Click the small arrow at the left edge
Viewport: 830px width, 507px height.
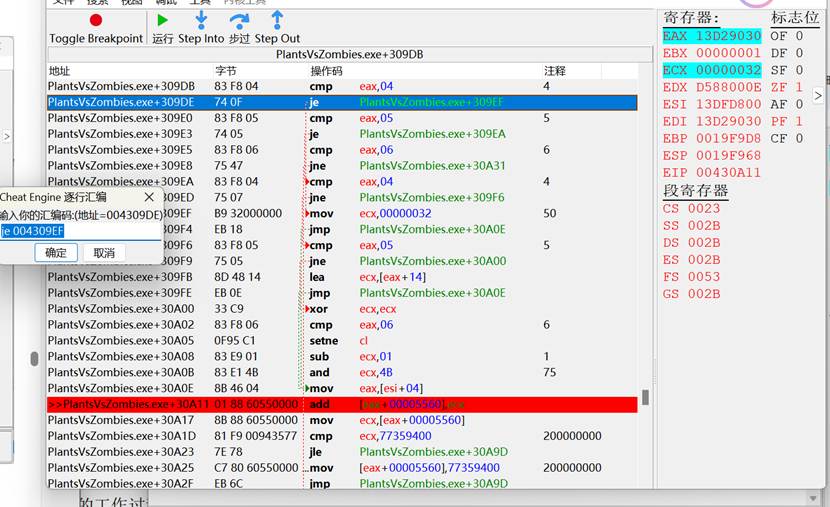click(x=6, y=137)
